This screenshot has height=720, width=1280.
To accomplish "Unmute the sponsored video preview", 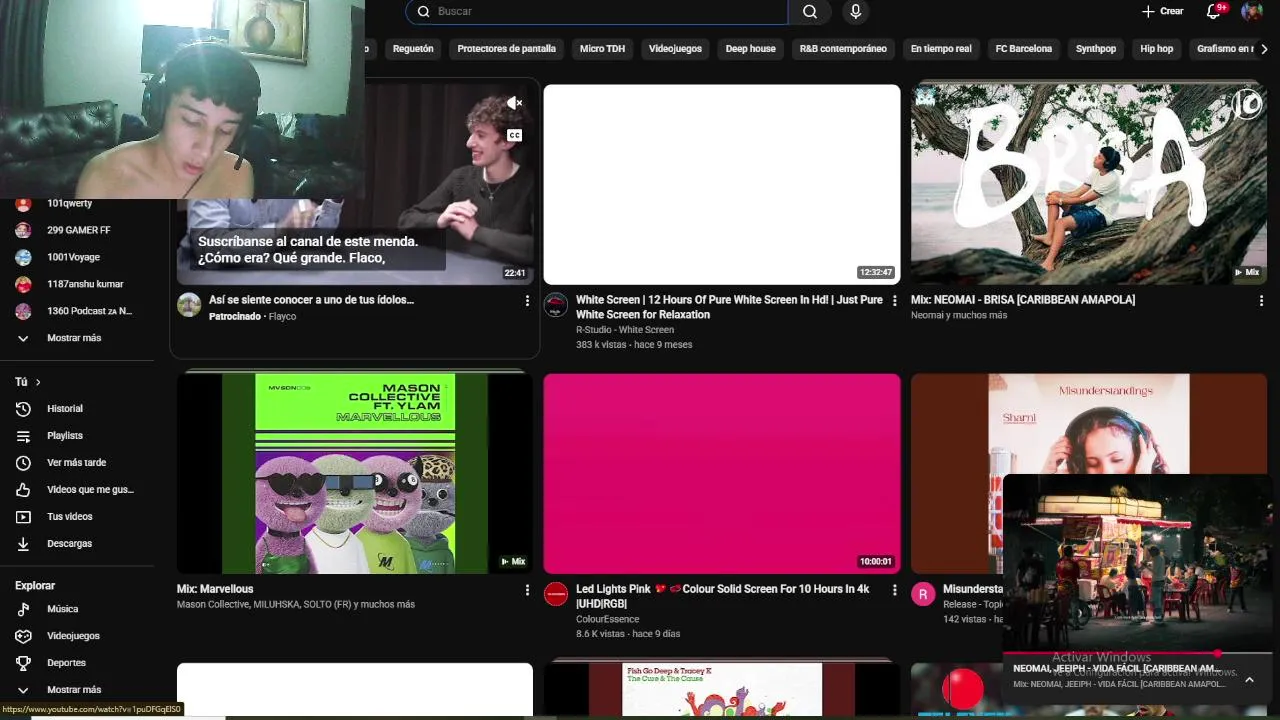I will tap(514, 103).
